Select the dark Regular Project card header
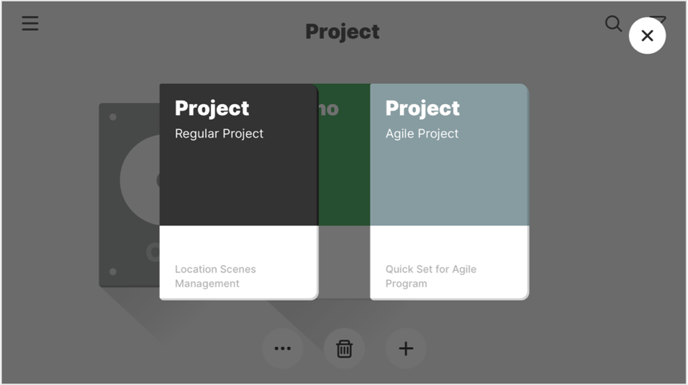Viewport: 688px width, 385px height. pyautogui.click(x=239, y=155)
